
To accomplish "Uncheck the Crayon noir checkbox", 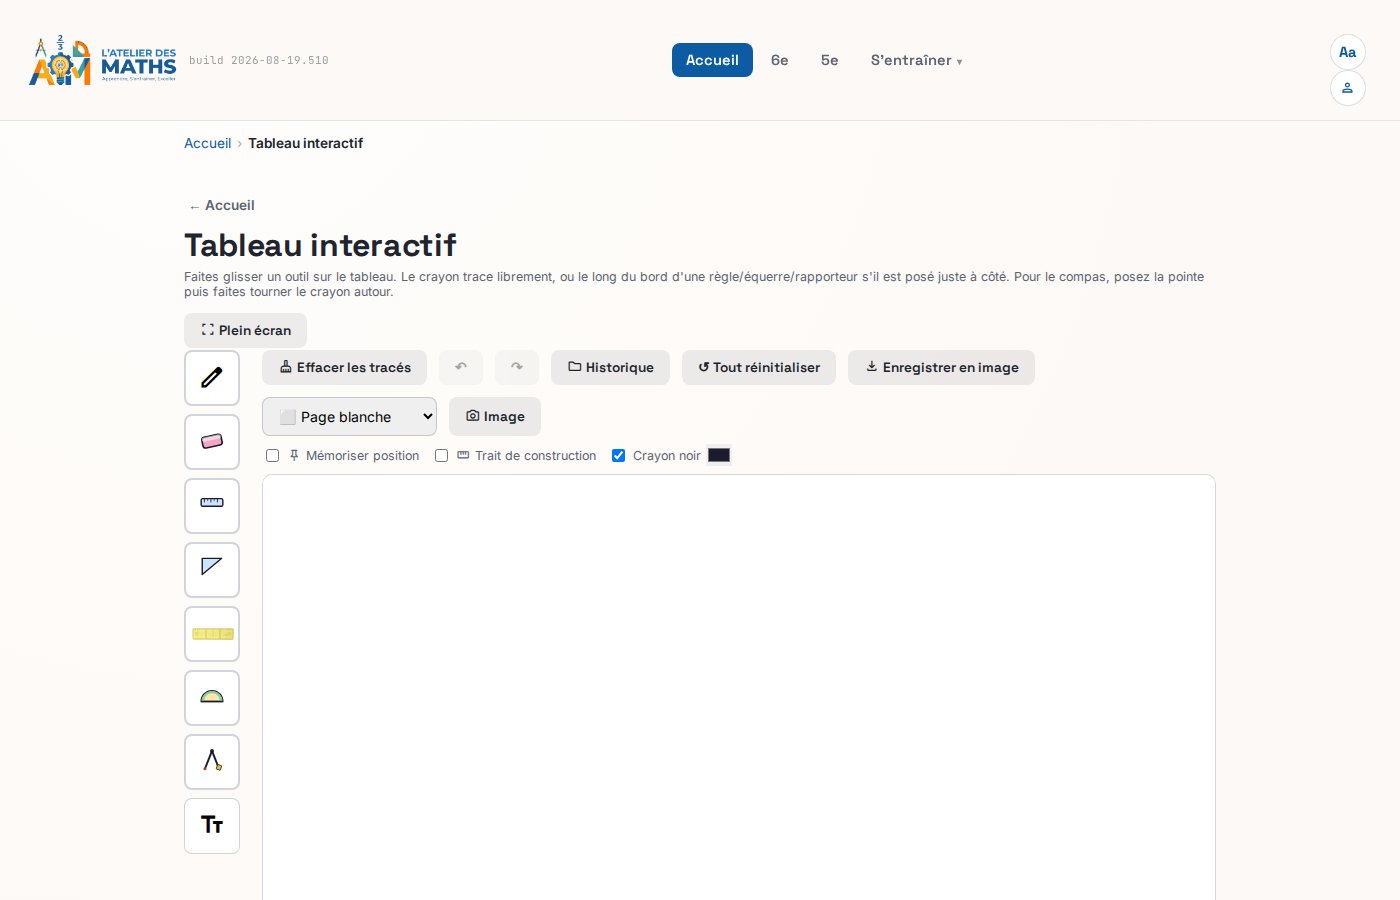I will 619,456.
